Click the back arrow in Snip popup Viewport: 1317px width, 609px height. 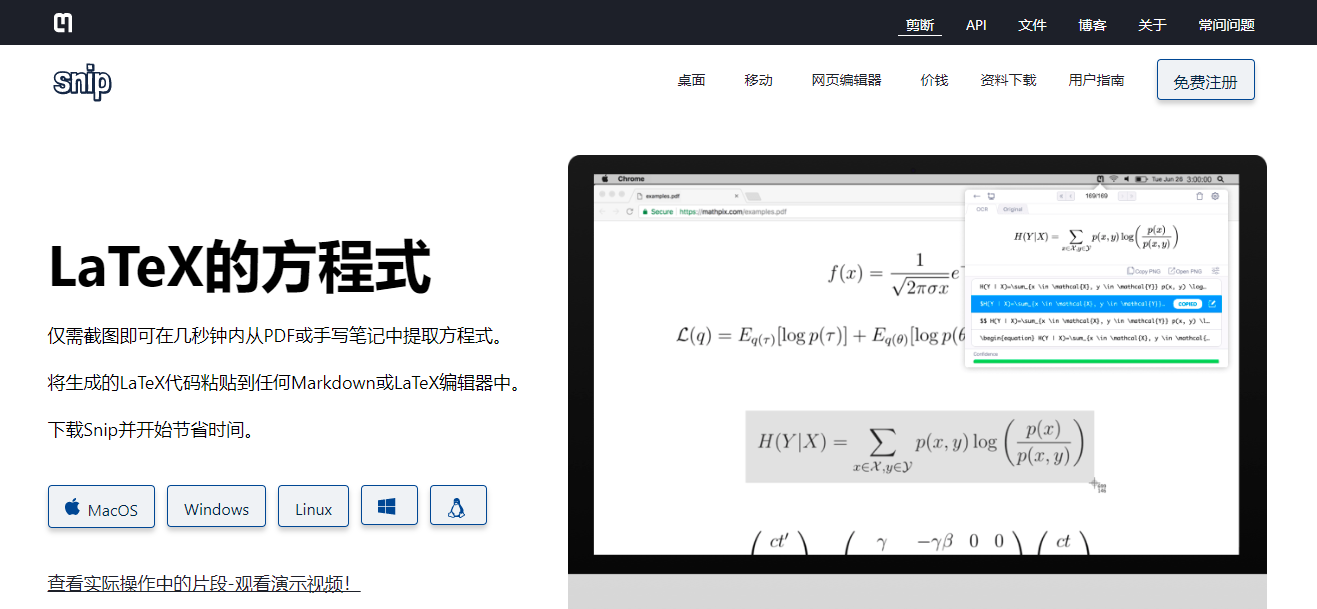(x=976, y=196)
